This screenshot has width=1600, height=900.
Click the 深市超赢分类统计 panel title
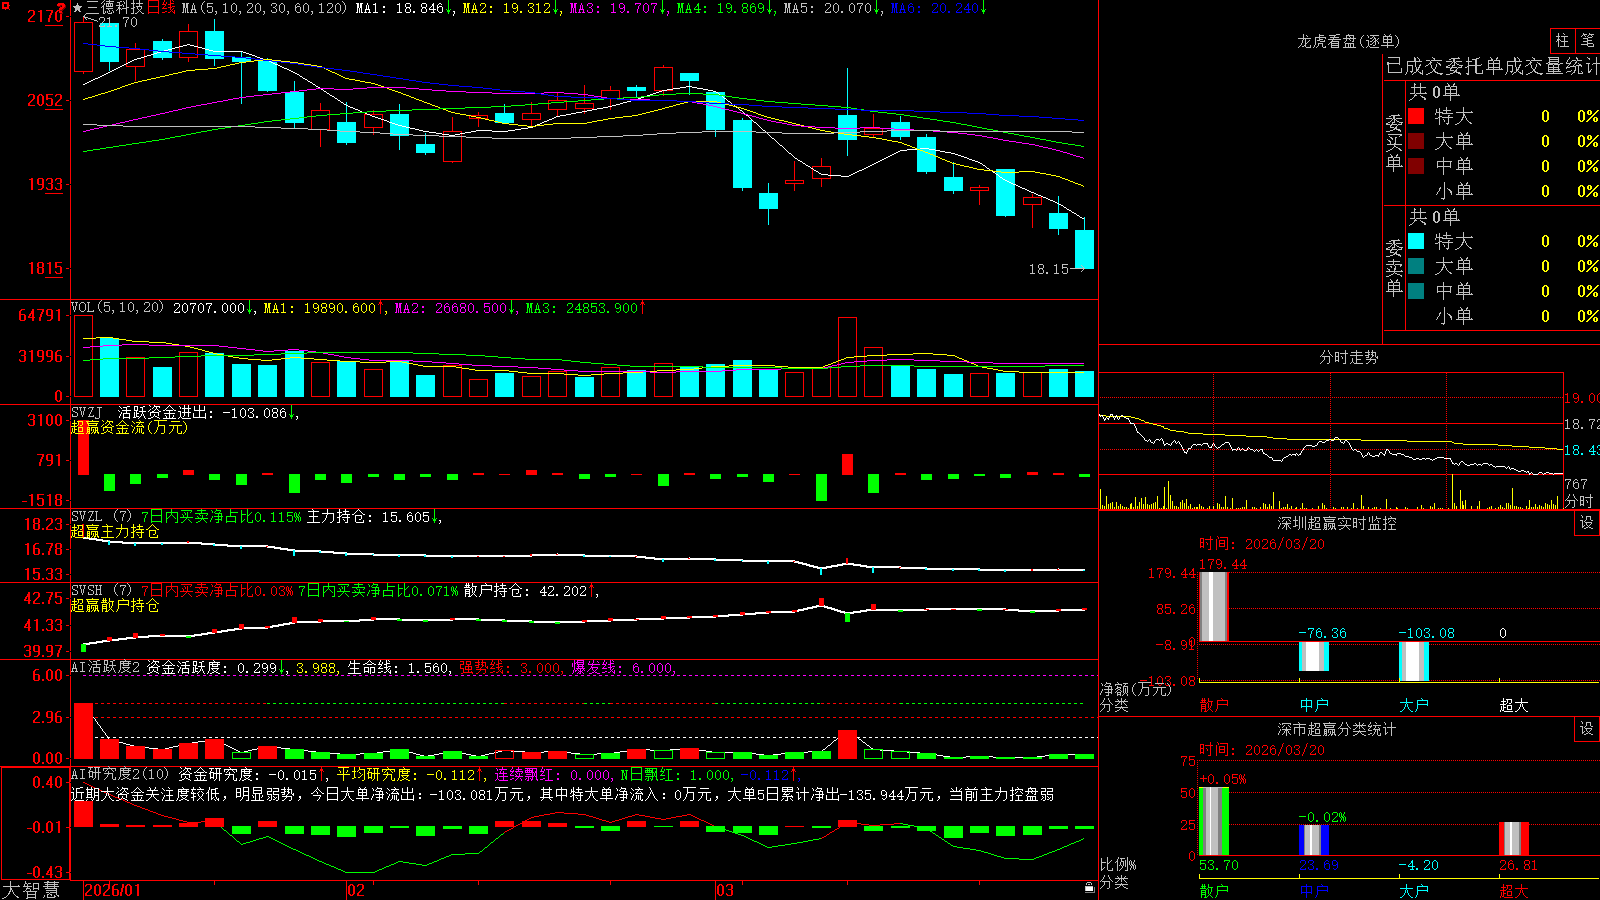pos(1337,729)
